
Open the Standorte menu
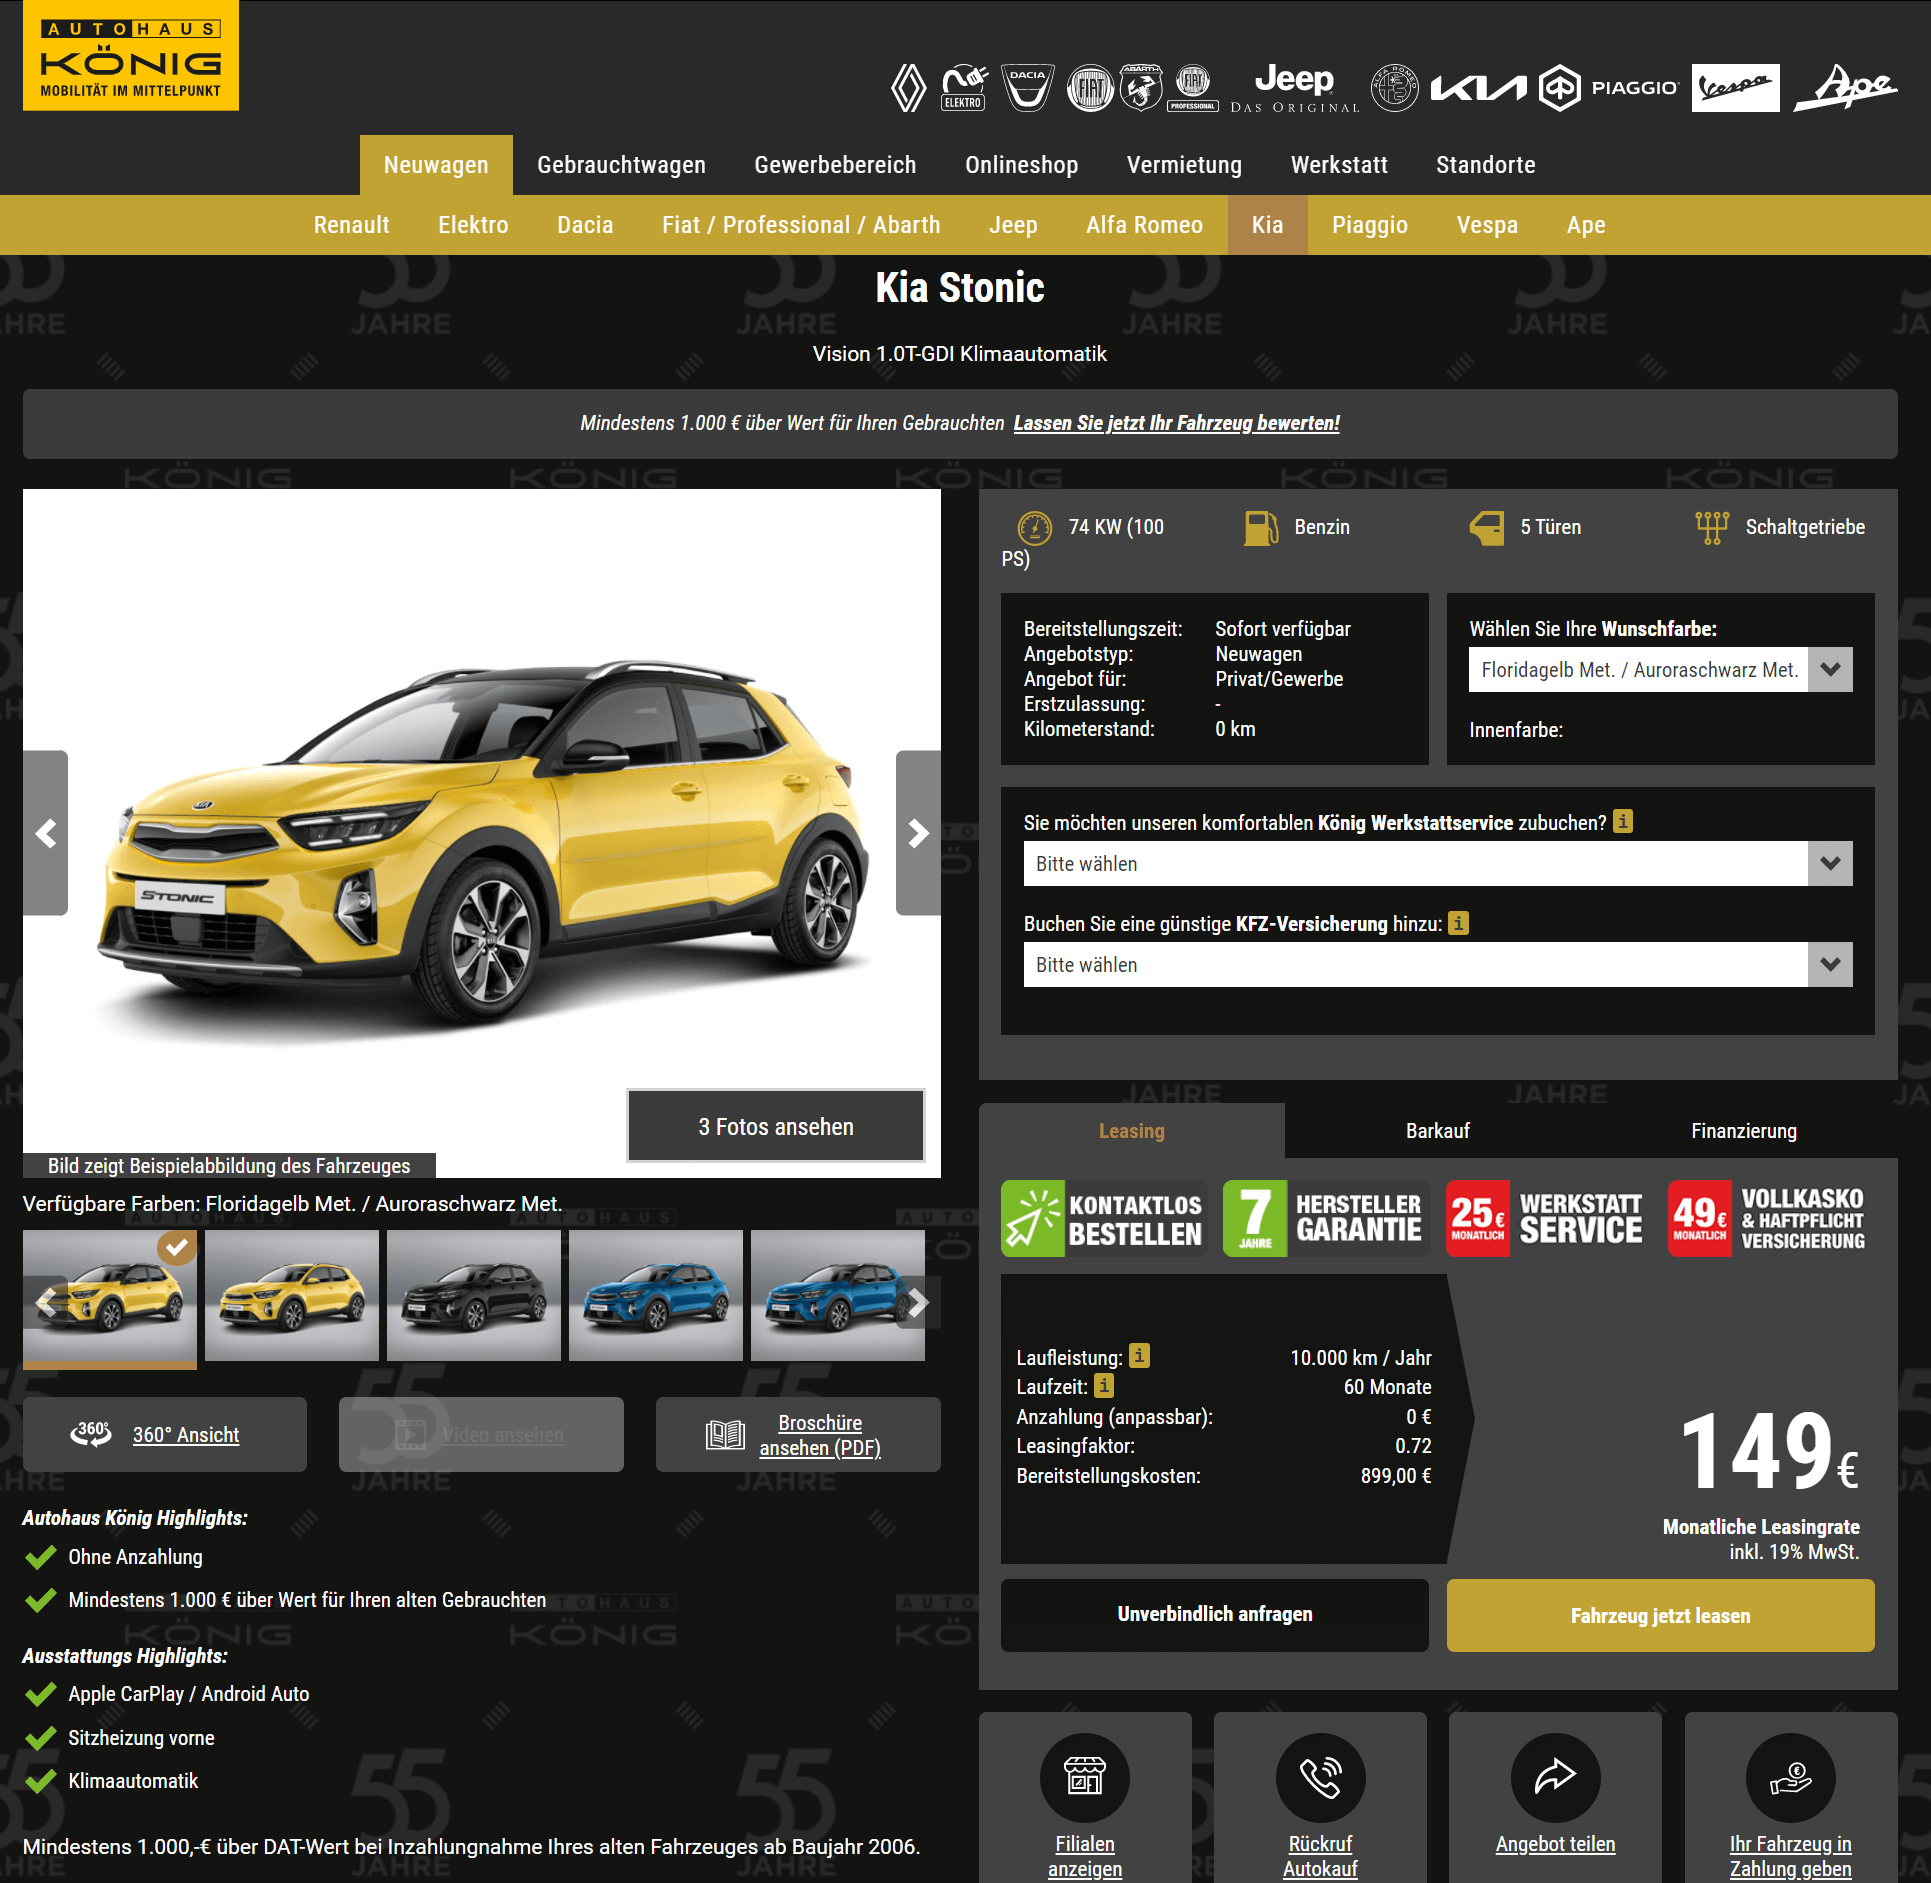coord(1485,165)
